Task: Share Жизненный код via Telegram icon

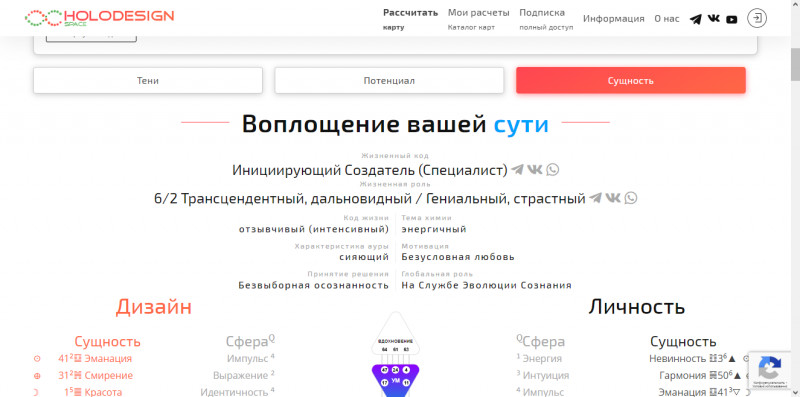Action: pos(518,169)
